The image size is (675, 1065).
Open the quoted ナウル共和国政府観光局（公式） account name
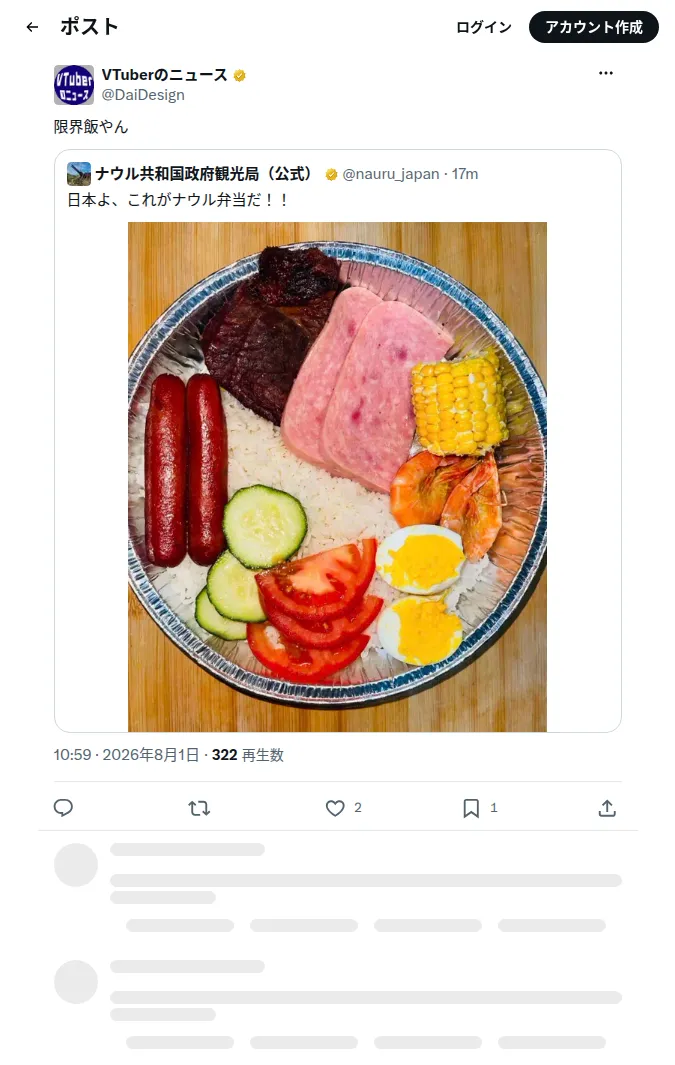click(x=204, y=174)
